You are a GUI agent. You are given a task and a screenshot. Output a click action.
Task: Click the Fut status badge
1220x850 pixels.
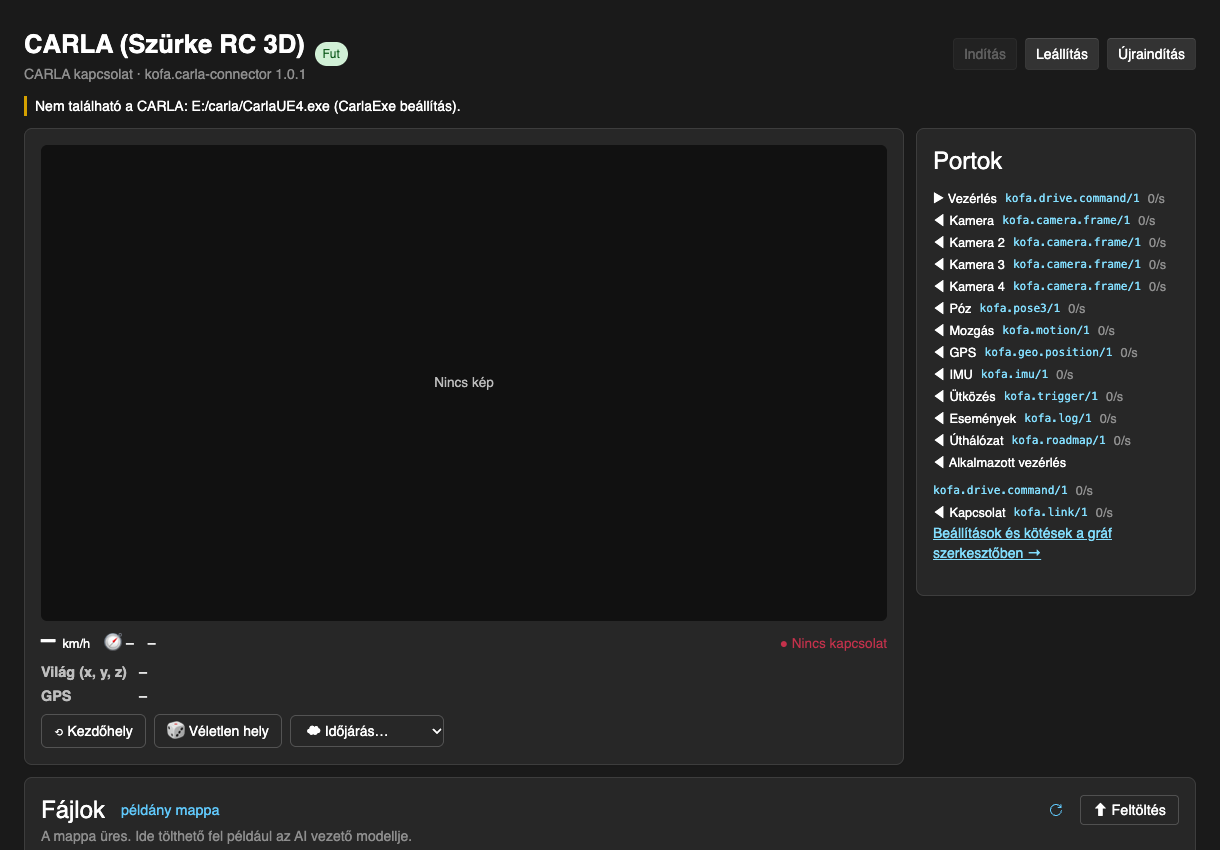coord(331,54)
